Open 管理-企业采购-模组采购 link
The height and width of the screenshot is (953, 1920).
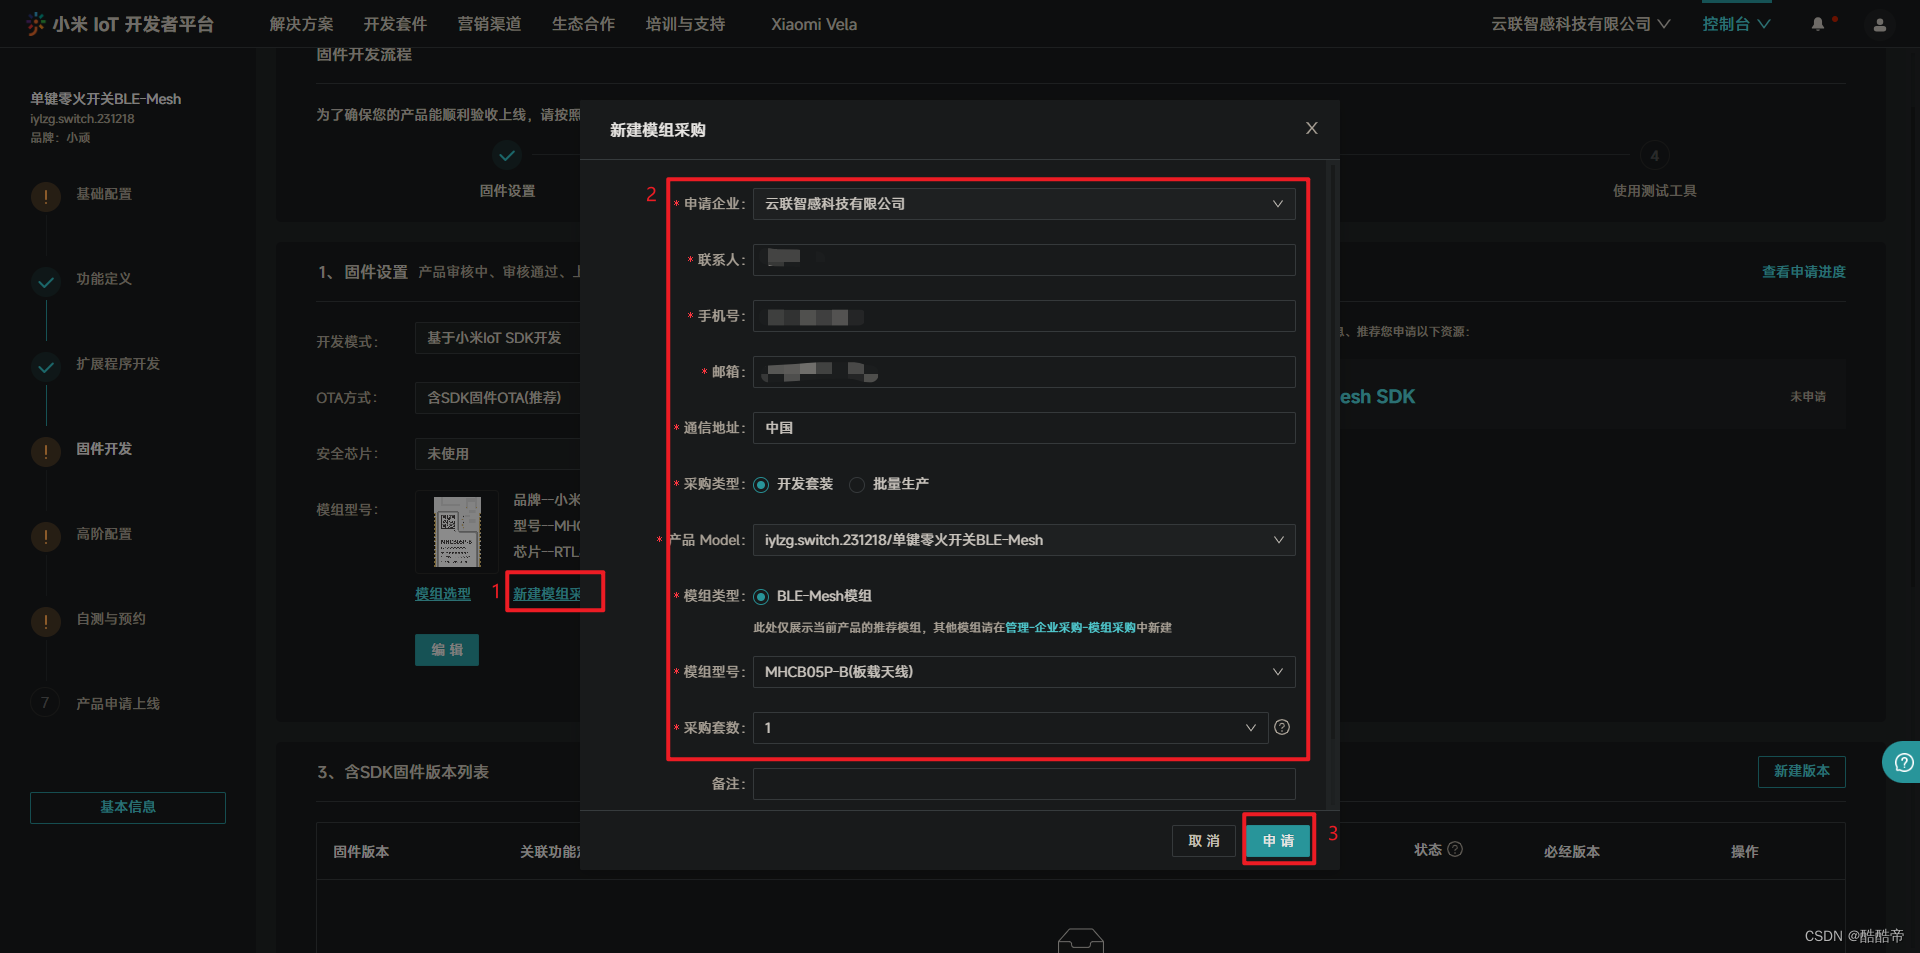click(x=1070, y=628)
